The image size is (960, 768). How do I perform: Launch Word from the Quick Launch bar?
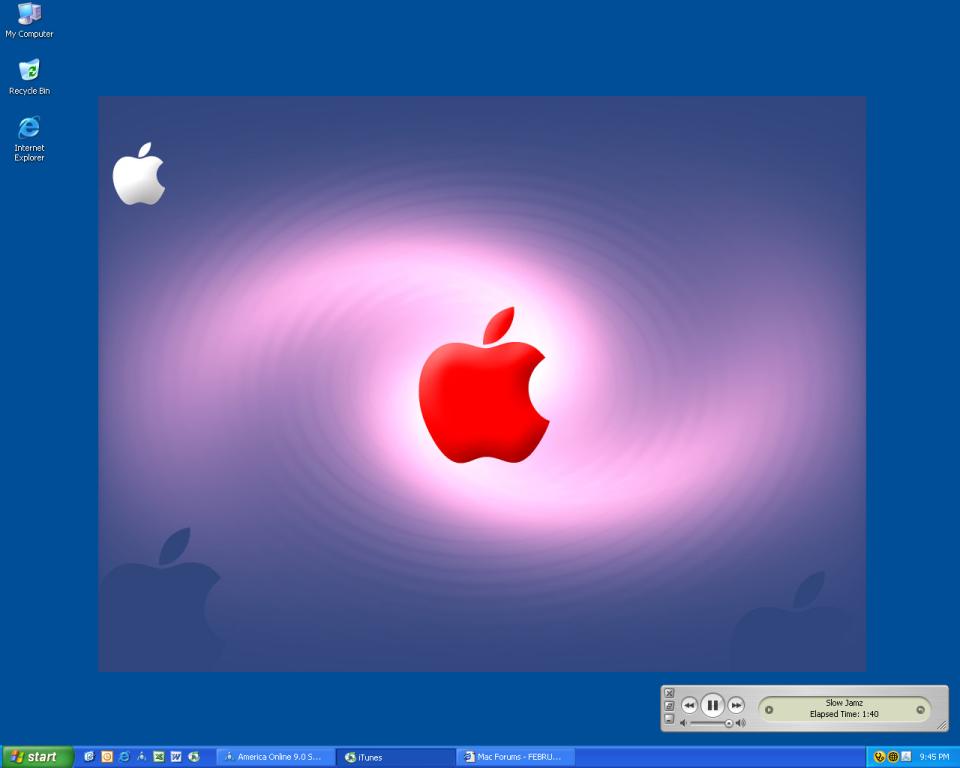(x=176, y=757)
